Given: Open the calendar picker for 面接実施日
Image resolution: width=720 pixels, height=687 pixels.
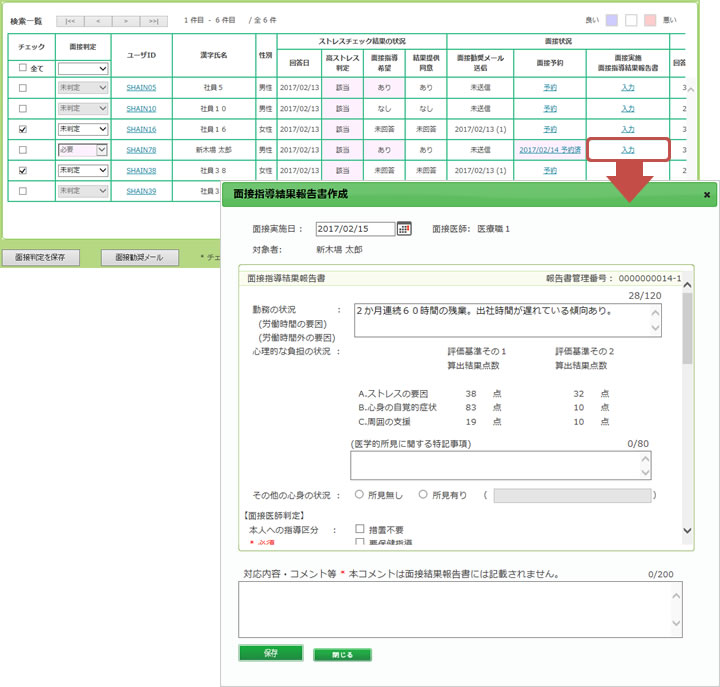Looking at the screenshot, I should [404, 229].
